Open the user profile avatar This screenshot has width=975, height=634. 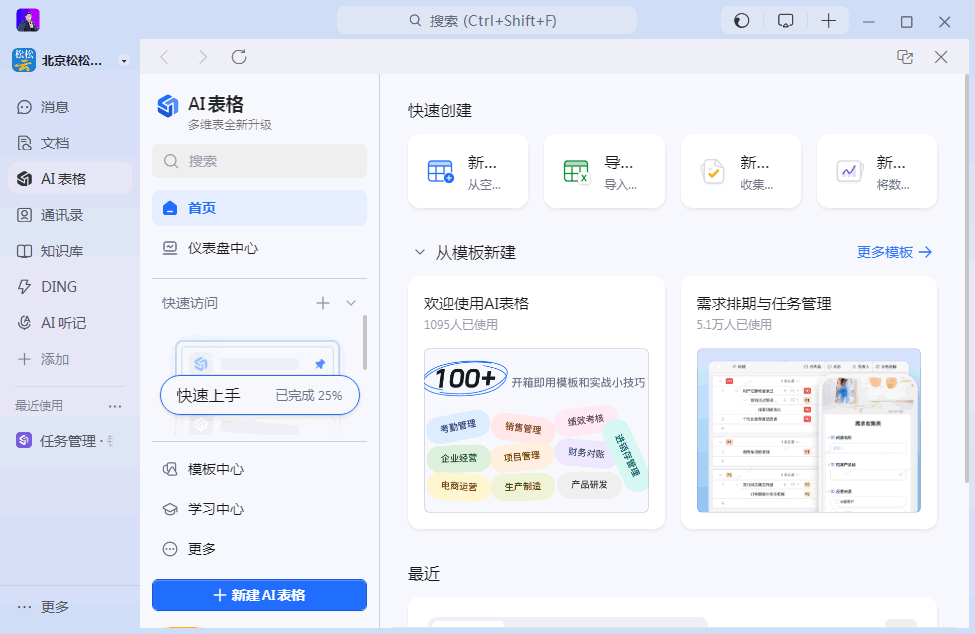(x=27, y=20)
